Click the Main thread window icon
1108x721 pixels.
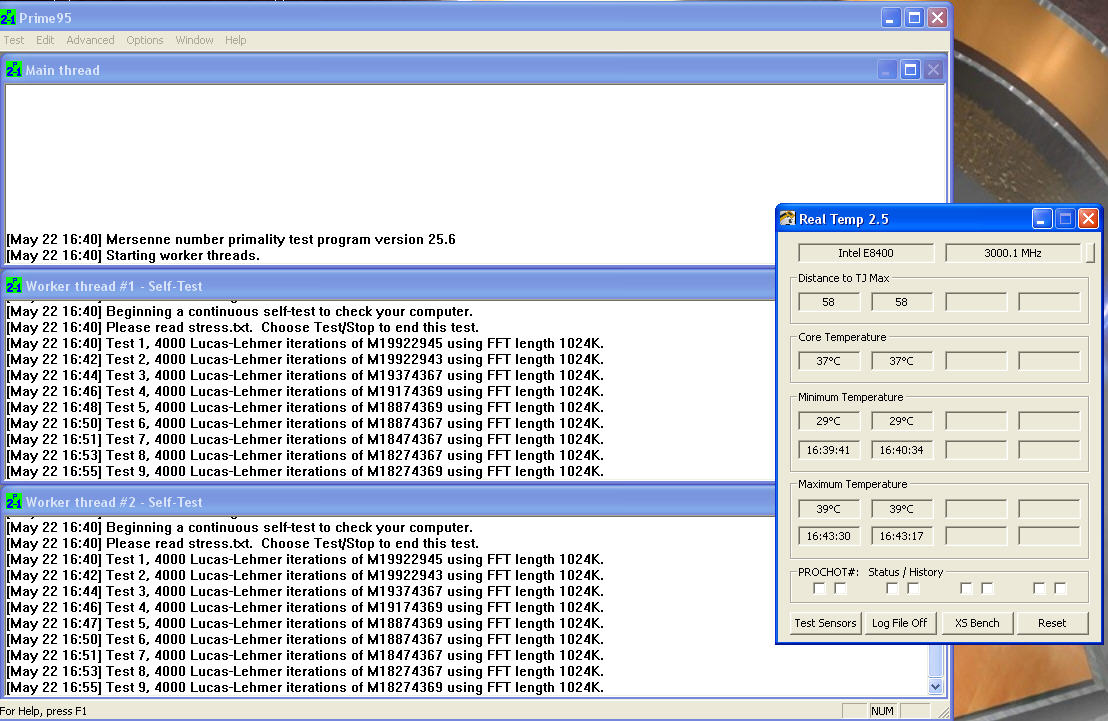point(13,69)
